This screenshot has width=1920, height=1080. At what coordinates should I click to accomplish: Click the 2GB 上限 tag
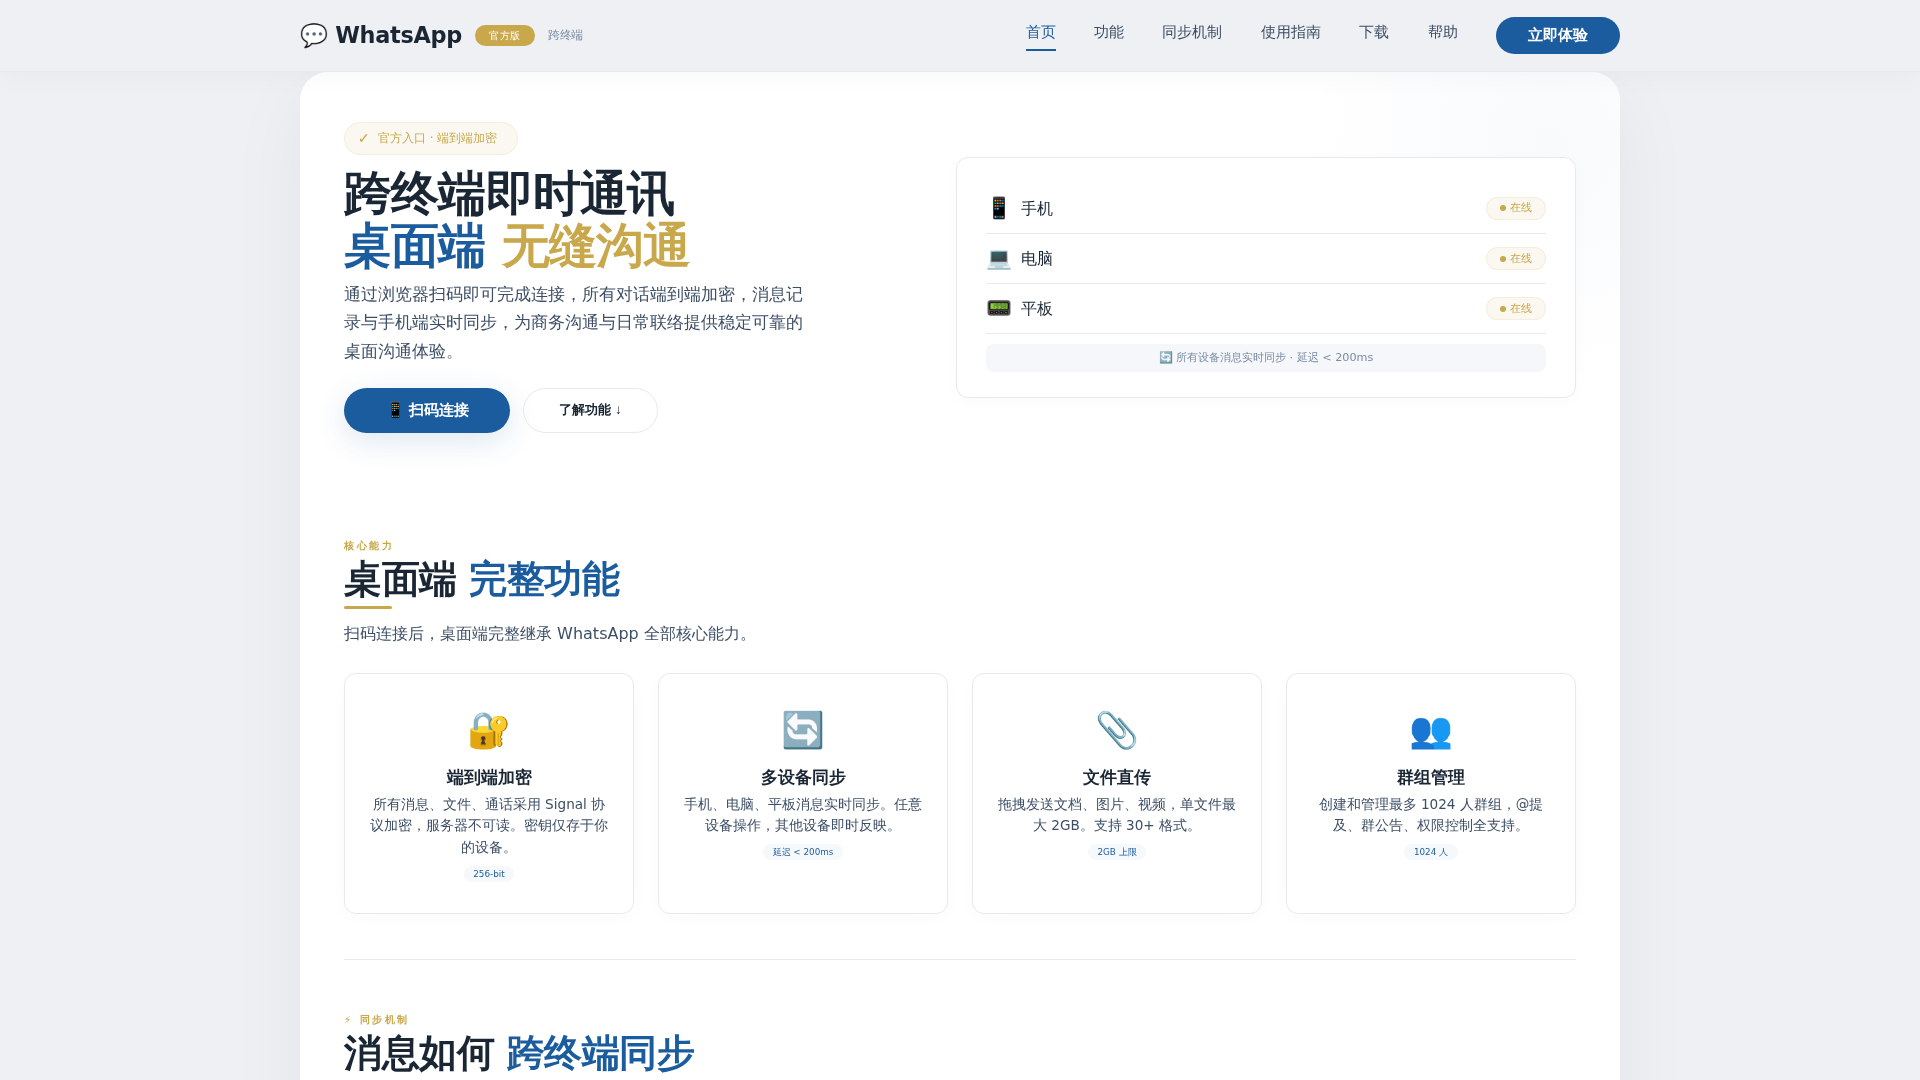[x=1117, y=852]
